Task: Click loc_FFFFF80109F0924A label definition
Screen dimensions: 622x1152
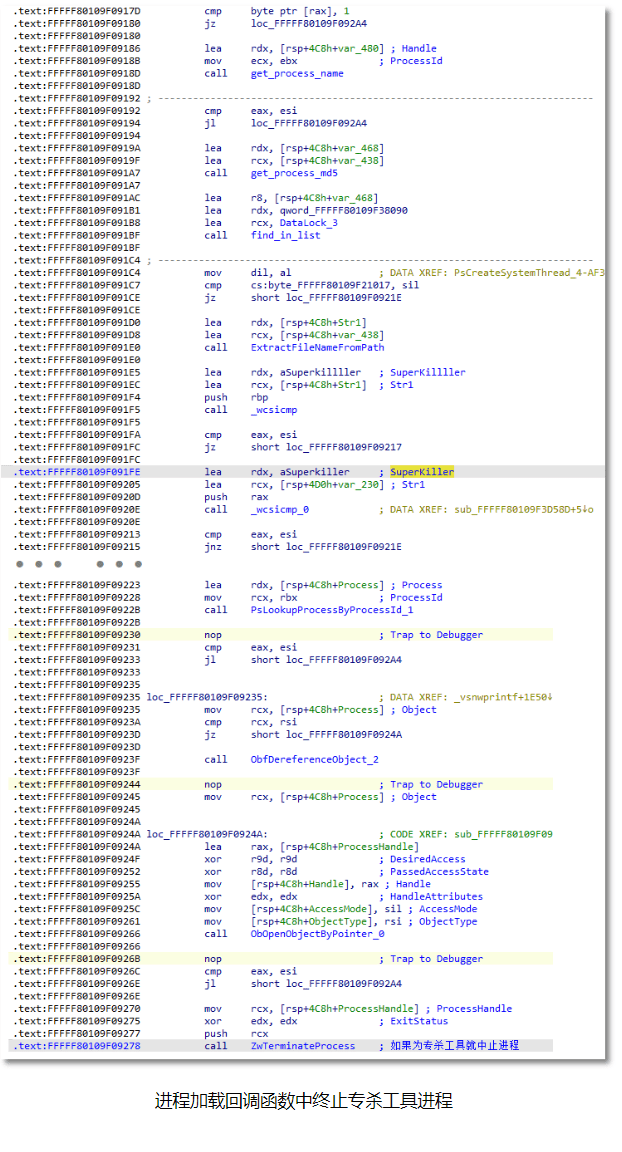Action: 207,835
